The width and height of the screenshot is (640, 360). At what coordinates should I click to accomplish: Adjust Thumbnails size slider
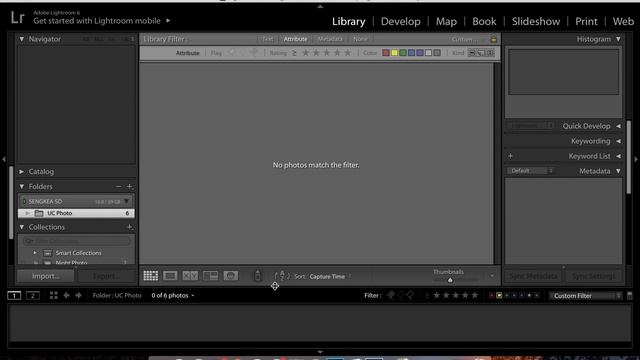pyautogui.click(x=450, y=280)
